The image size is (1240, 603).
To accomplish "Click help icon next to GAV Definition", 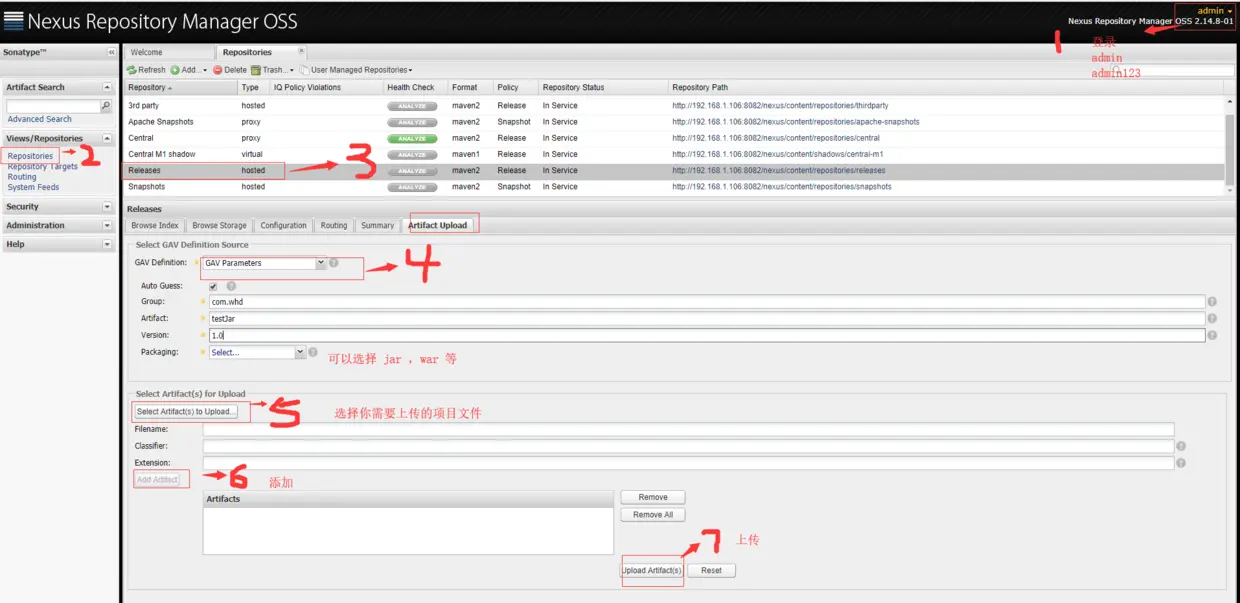I will coord(334,263).
